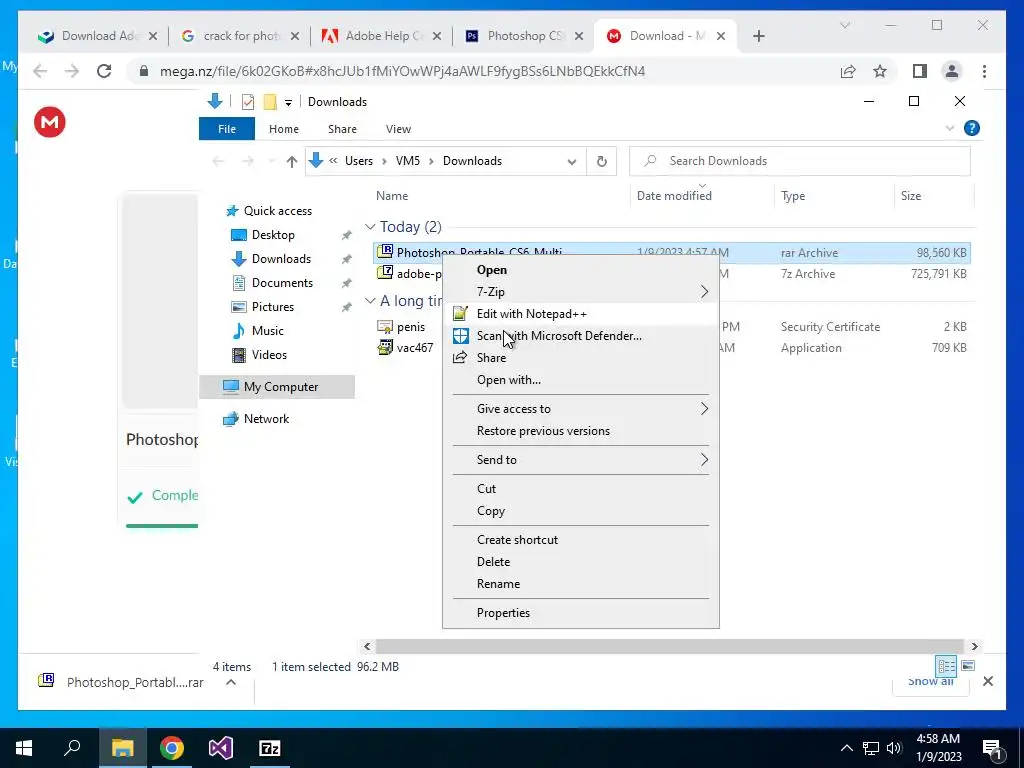Viewport: 1024px width, 768px height.
Task: Open taskbar search magnifier
Action: (x=72, y=748)
